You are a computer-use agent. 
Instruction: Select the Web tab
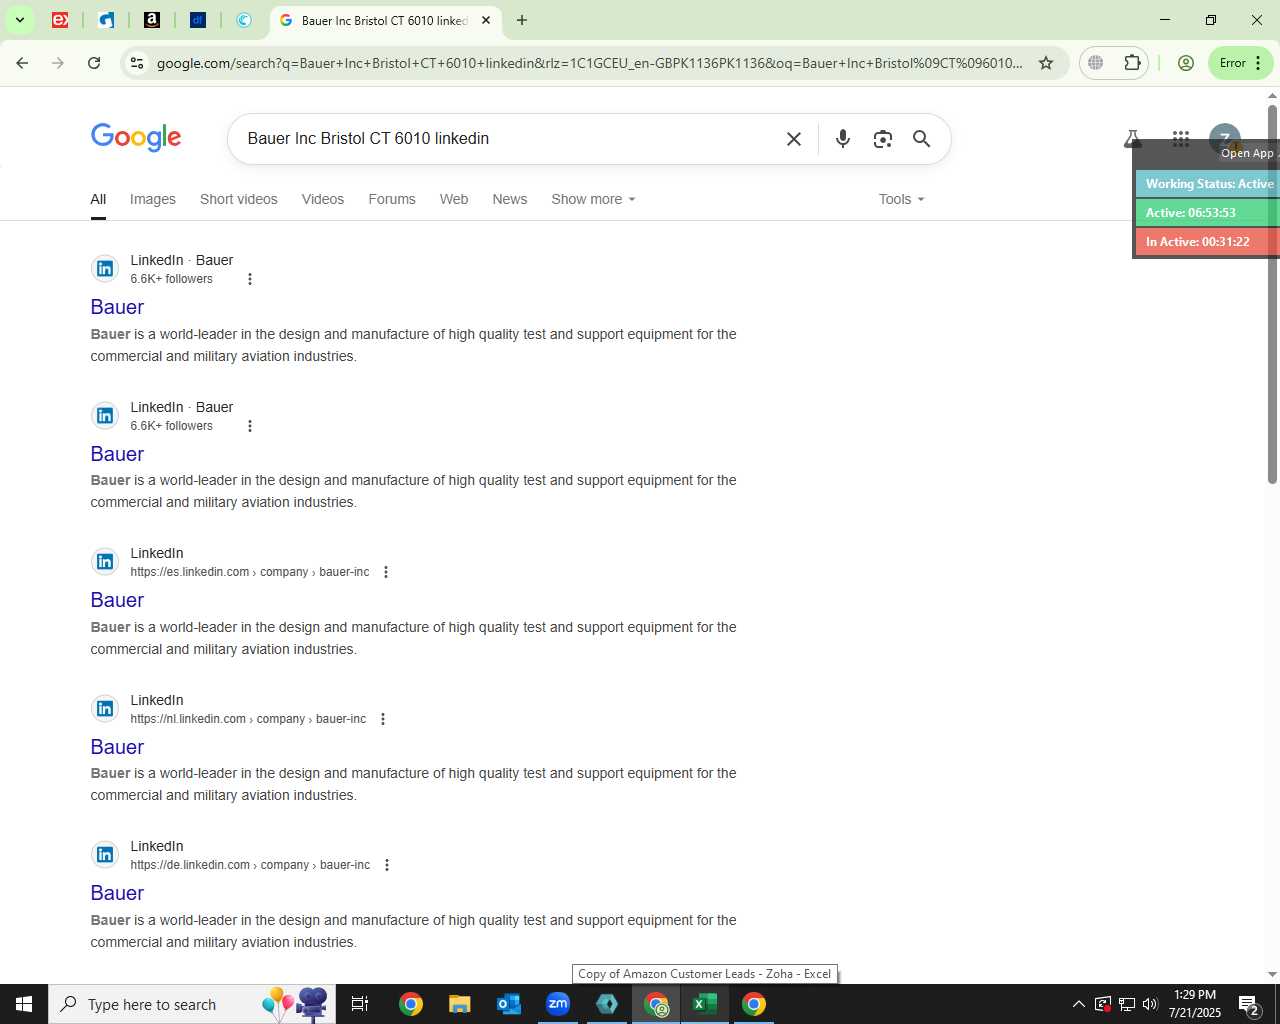coord(454,199)
